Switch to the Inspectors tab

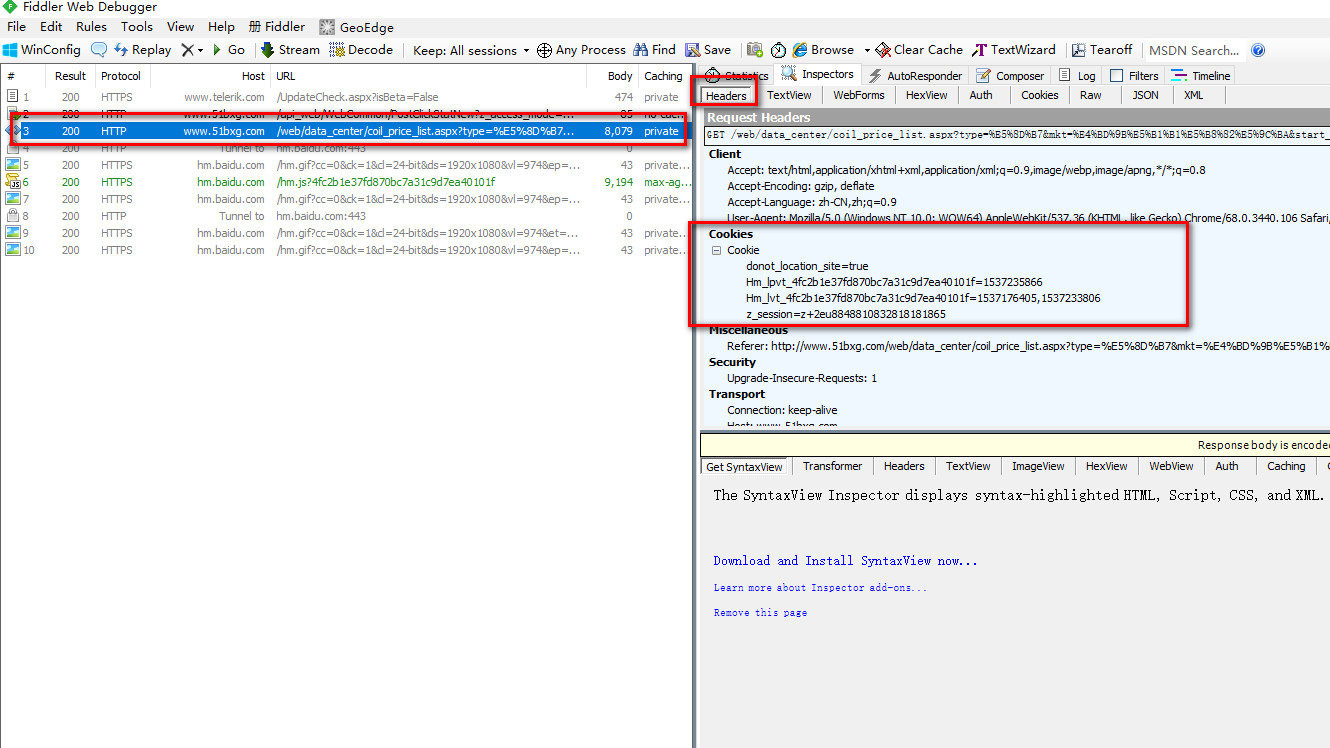pyautogui.click(x=818, y=75)
